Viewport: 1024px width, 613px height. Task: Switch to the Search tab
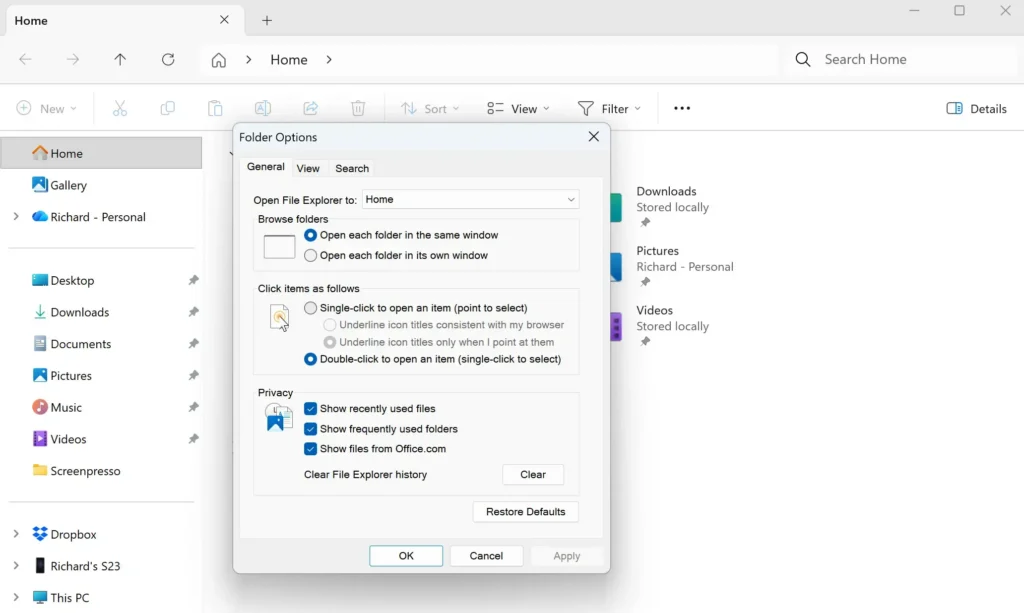[x=352, y=168]
